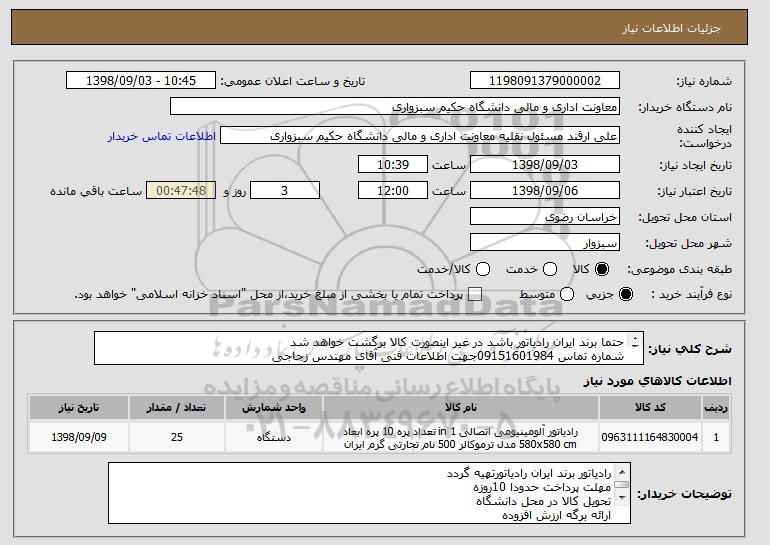Click up arrow of buyer notes scrollbar
Screen dimensions: 770x545
pyautogui.click(x=622, y=472)
